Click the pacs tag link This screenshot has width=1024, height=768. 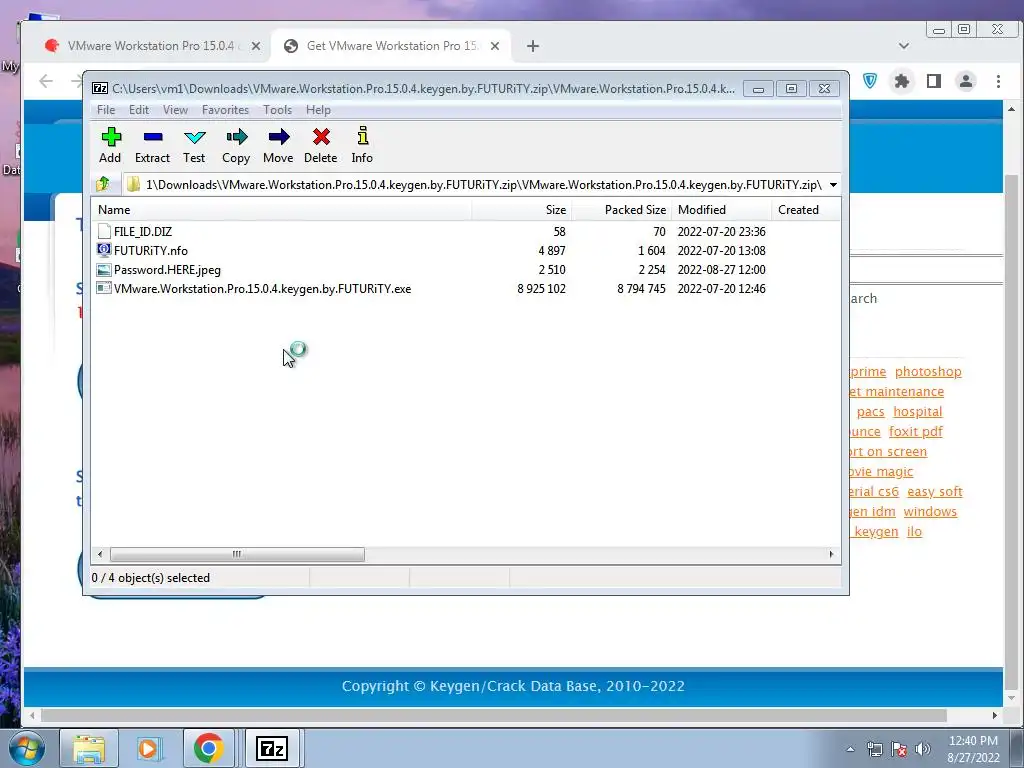[870, 411]
